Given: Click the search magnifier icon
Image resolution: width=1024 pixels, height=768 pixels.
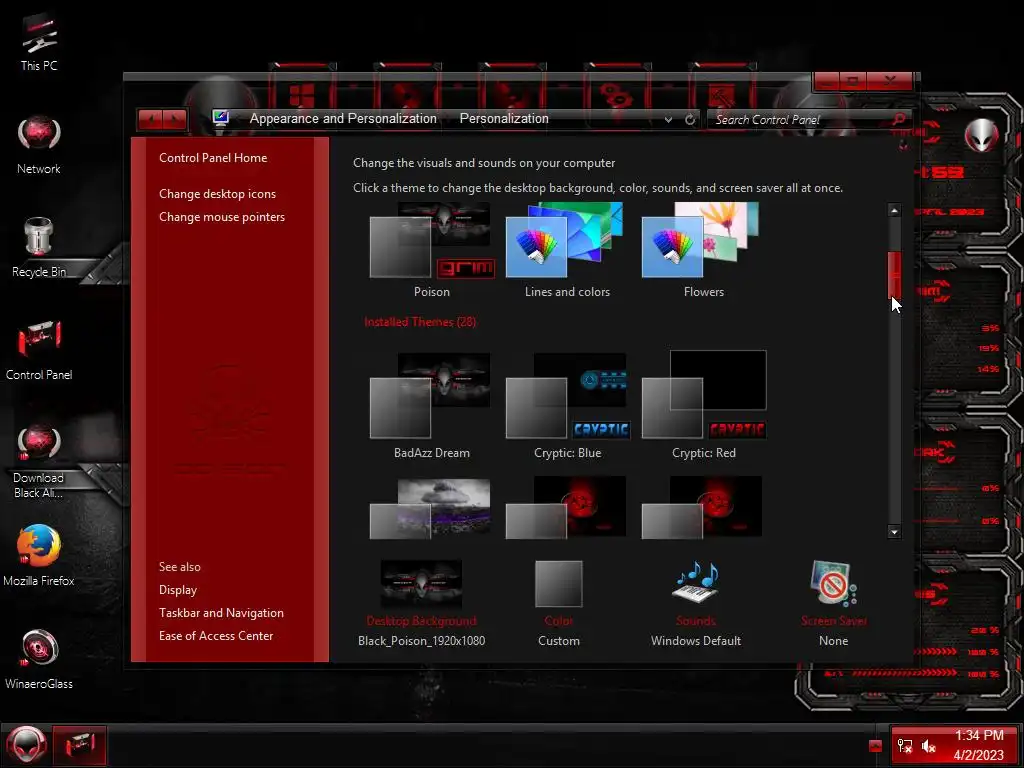Looking at the screenshot, I should (899, 119).
